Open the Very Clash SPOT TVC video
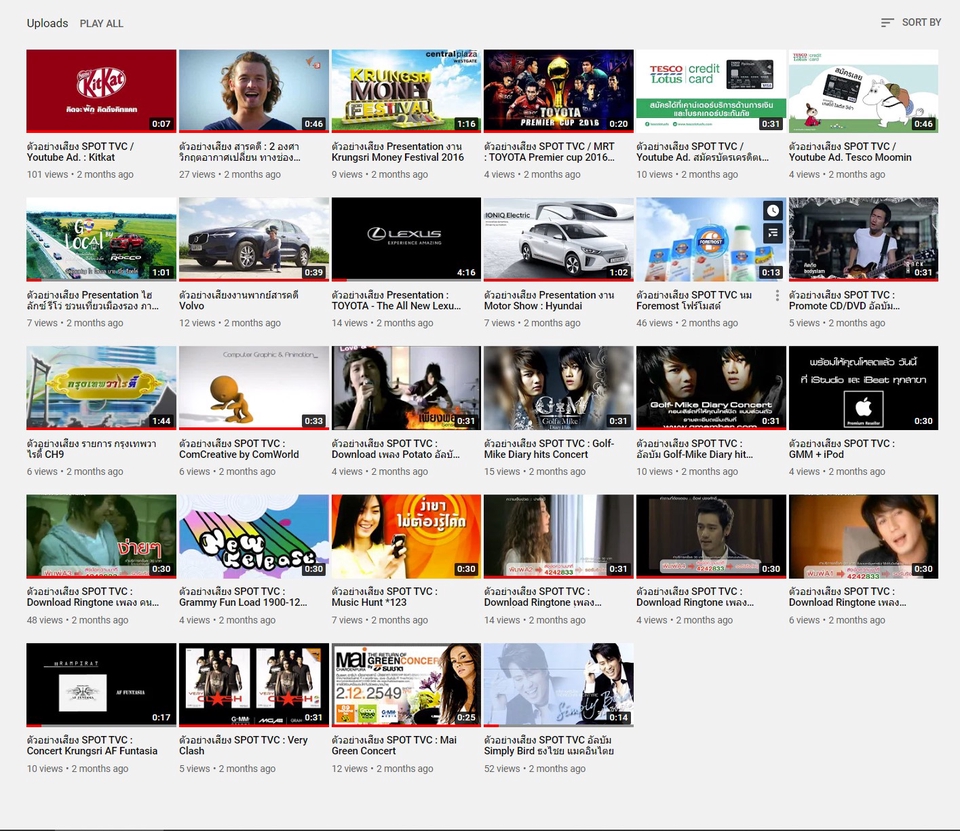 click(251, 684)
